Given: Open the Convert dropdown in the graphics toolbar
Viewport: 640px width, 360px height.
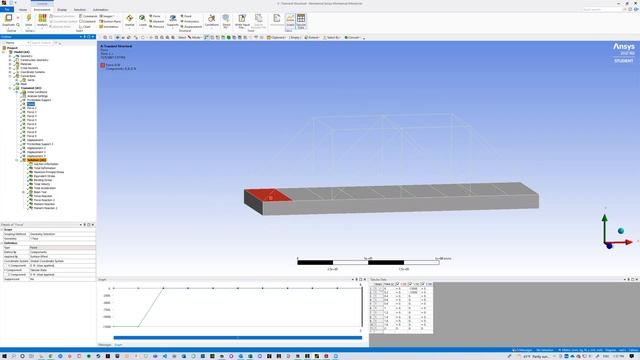Looking at the screenshot, I should tap(352, 38).
